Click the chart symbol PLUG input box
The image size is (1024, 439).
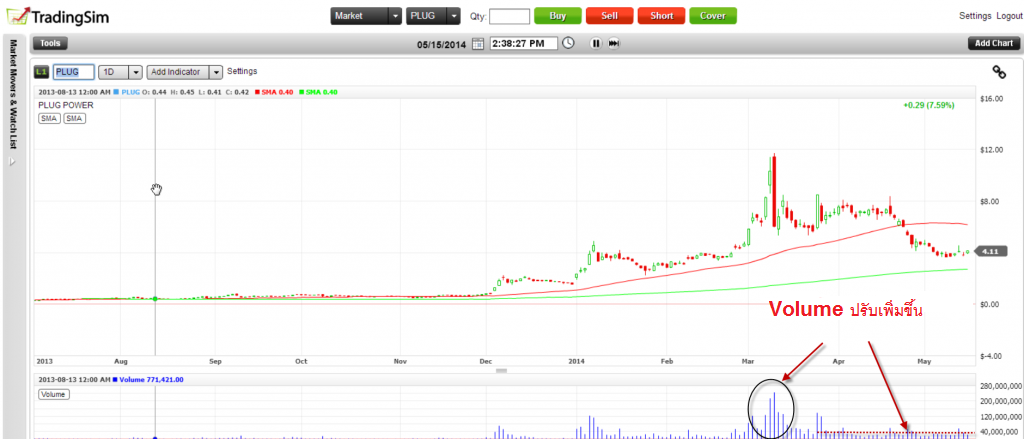click(74, 72)
